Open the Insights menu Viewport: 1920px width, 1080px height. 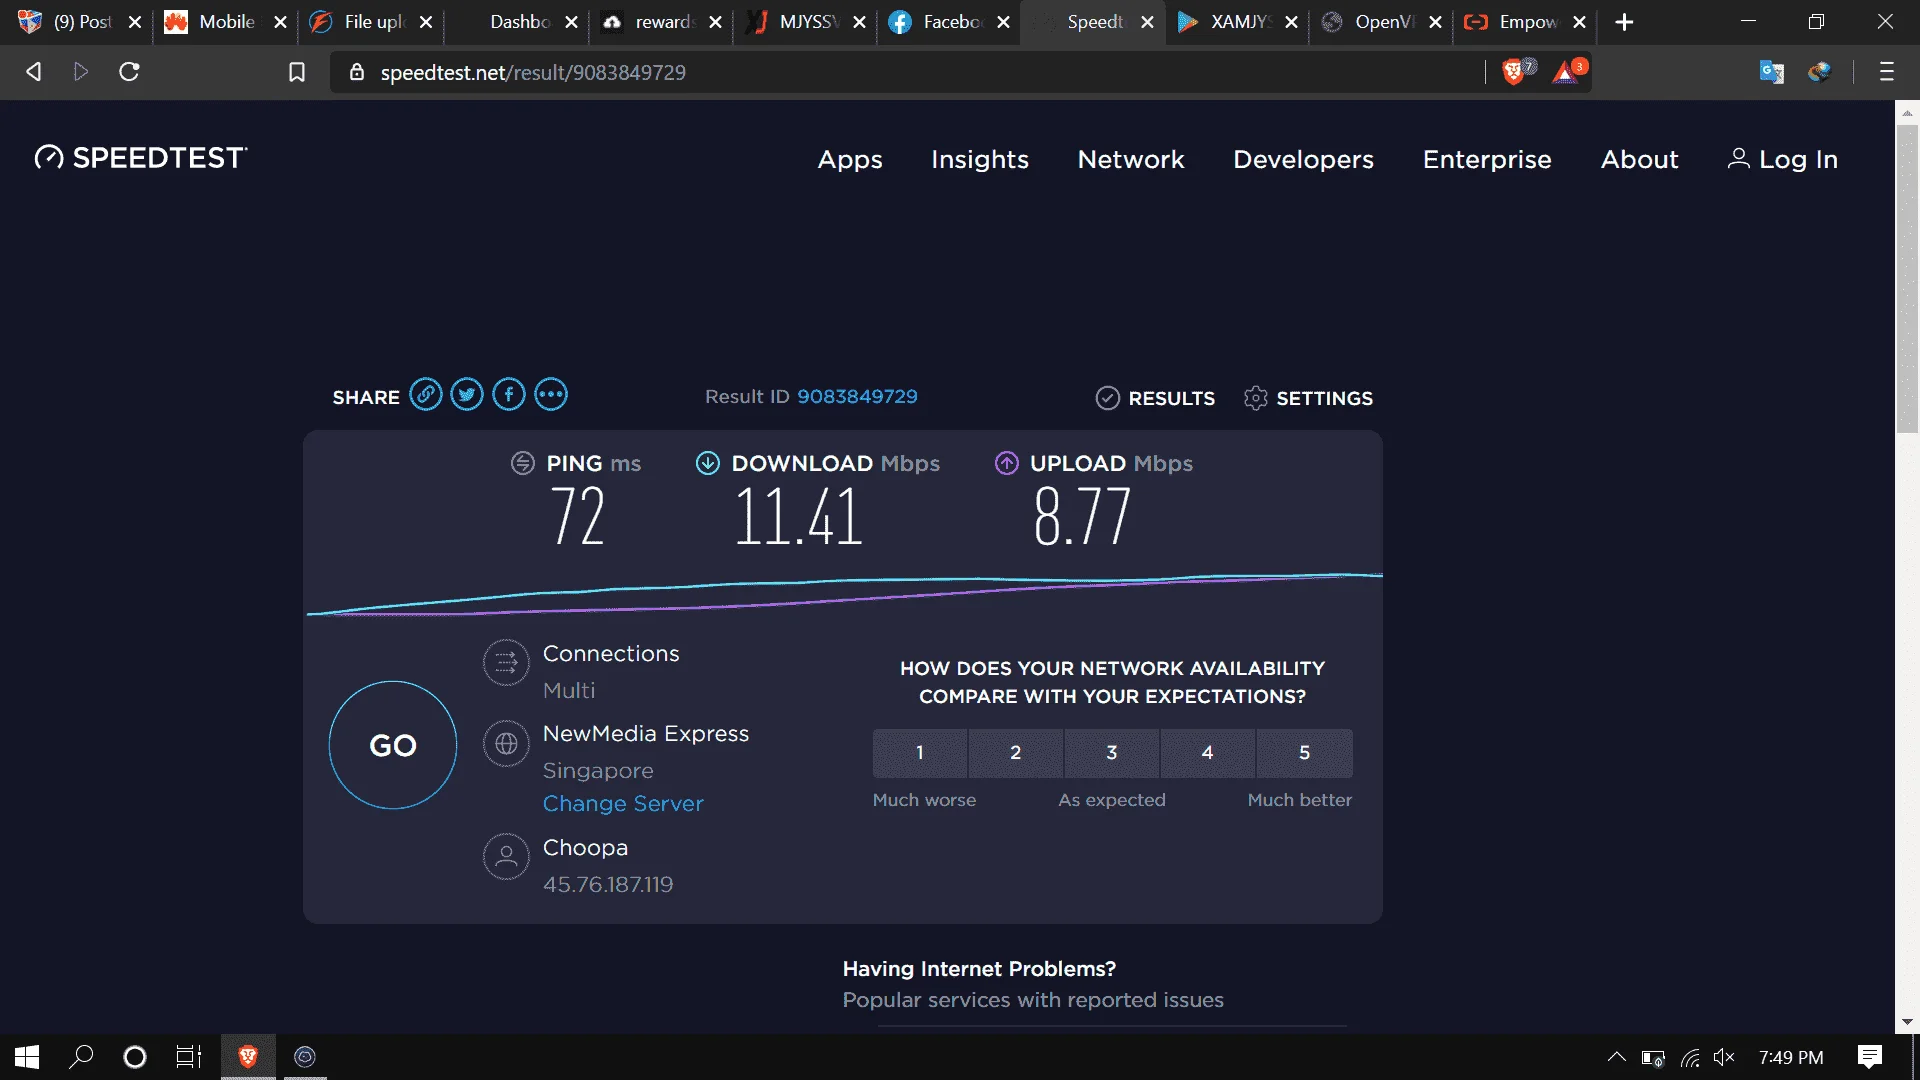[980, 159]
